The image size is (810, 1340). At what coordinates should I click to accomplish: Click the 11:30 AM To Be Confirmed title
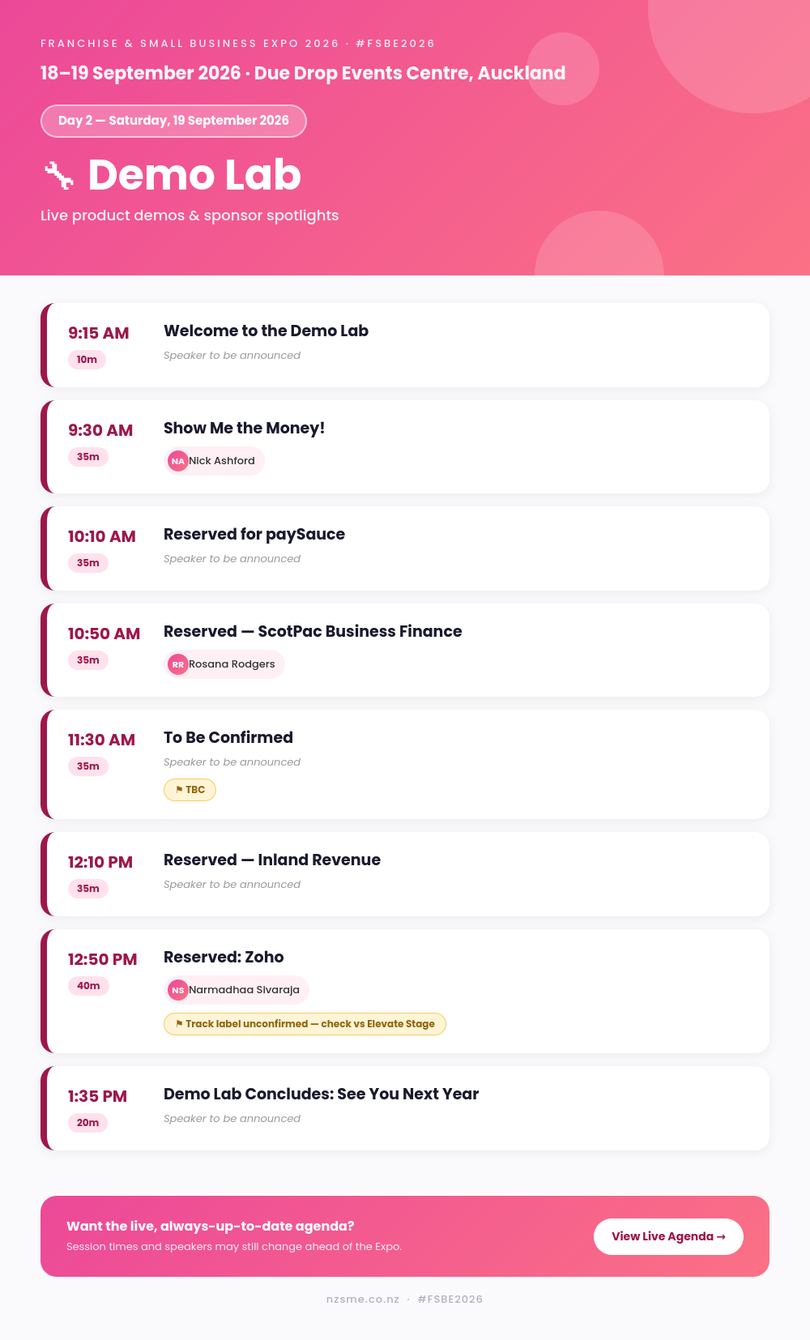pyautogui.click(x=228, y=738)
